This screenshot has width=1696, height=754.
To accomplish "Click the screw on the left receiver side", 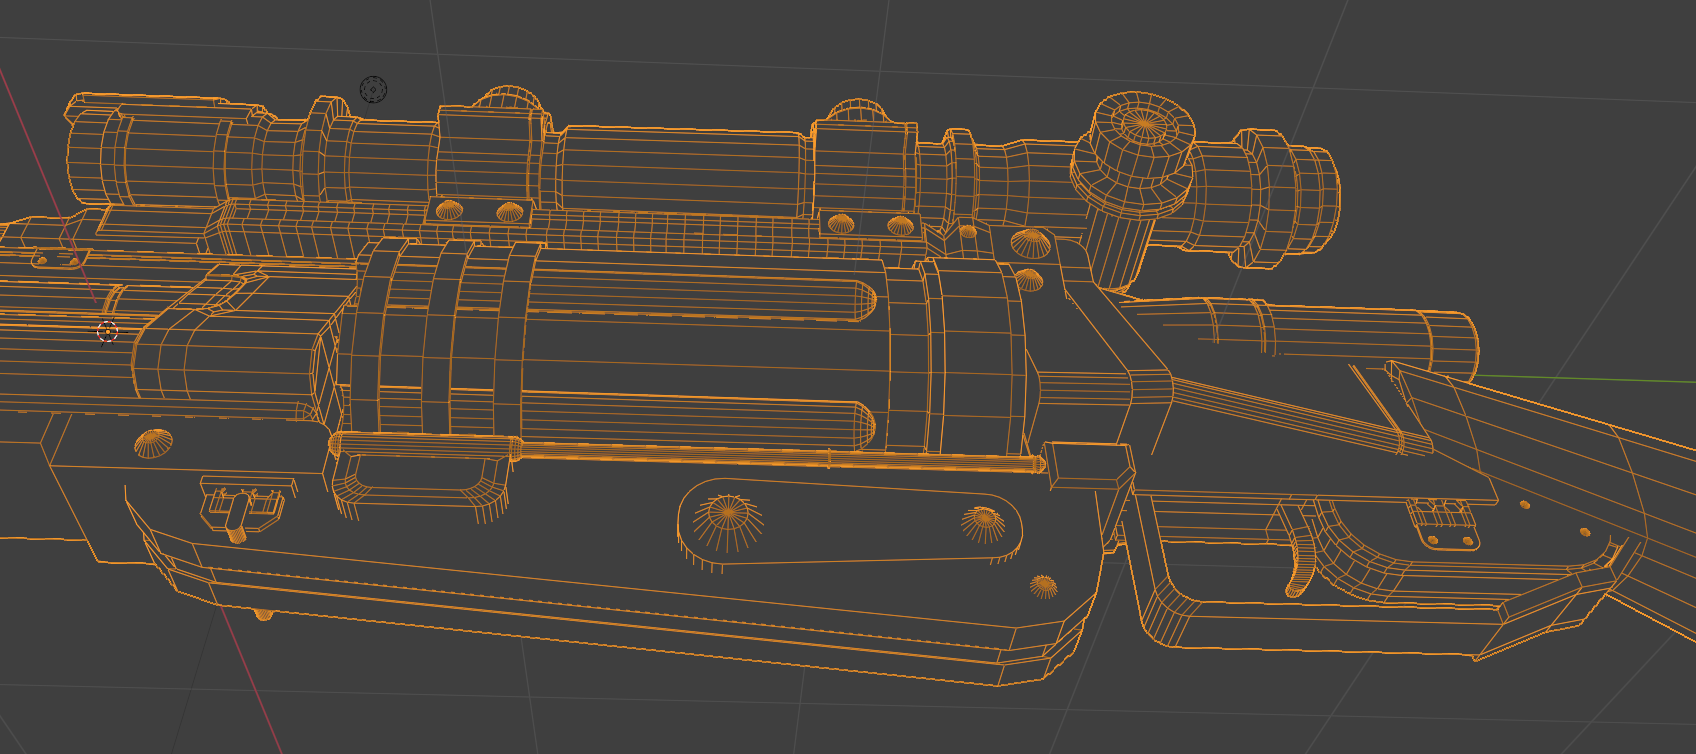I will [153, 441].
